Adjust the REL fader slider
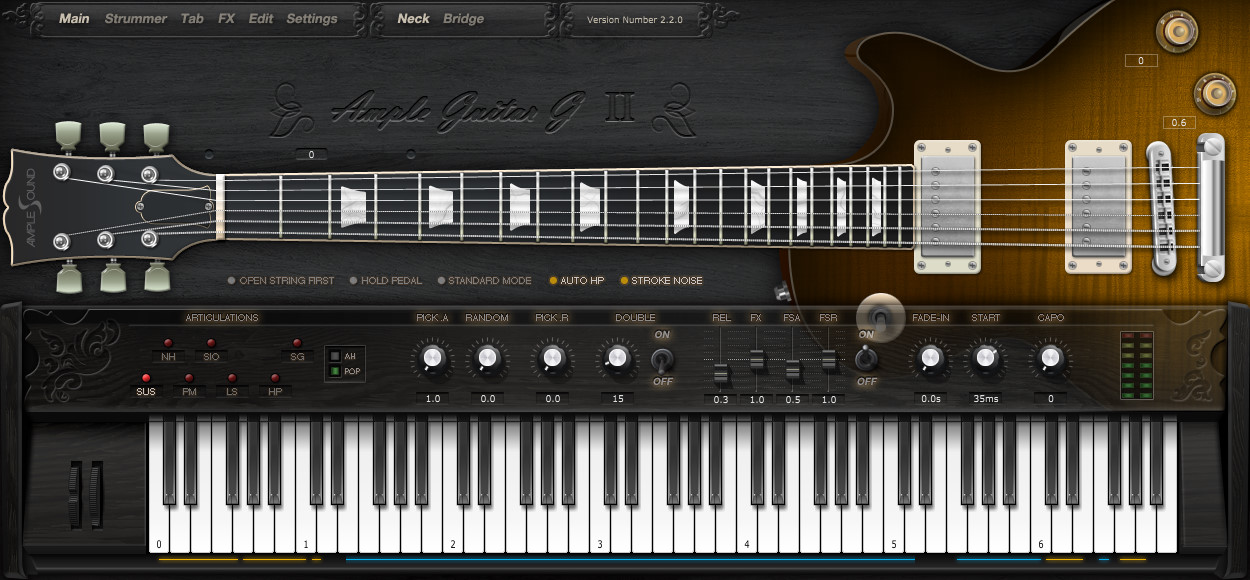 [x=720, y=372]
